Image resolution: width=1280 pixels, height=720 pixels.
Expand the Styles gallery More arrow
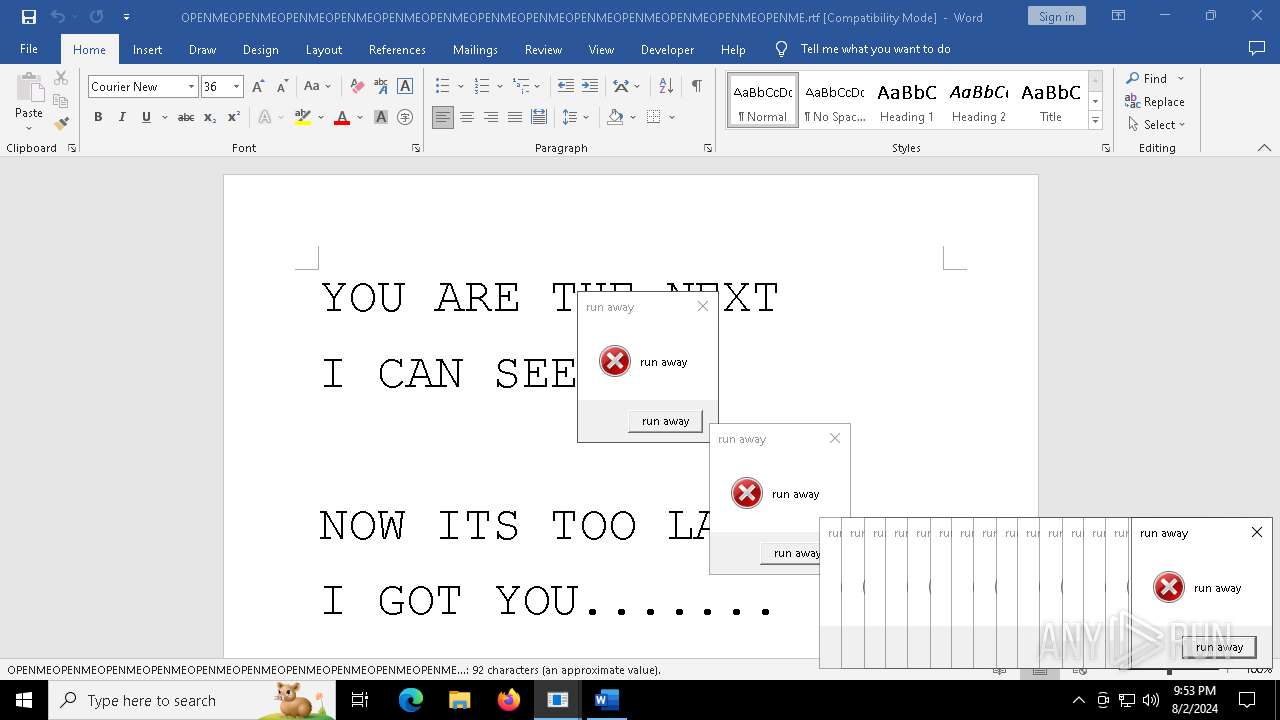[1095, 121]
